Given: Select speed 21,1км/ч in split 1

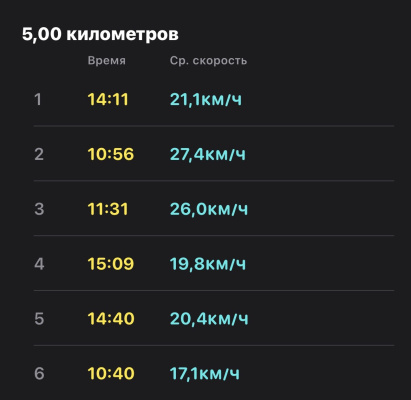Looking at the screenshot, I should pos(206,99).
